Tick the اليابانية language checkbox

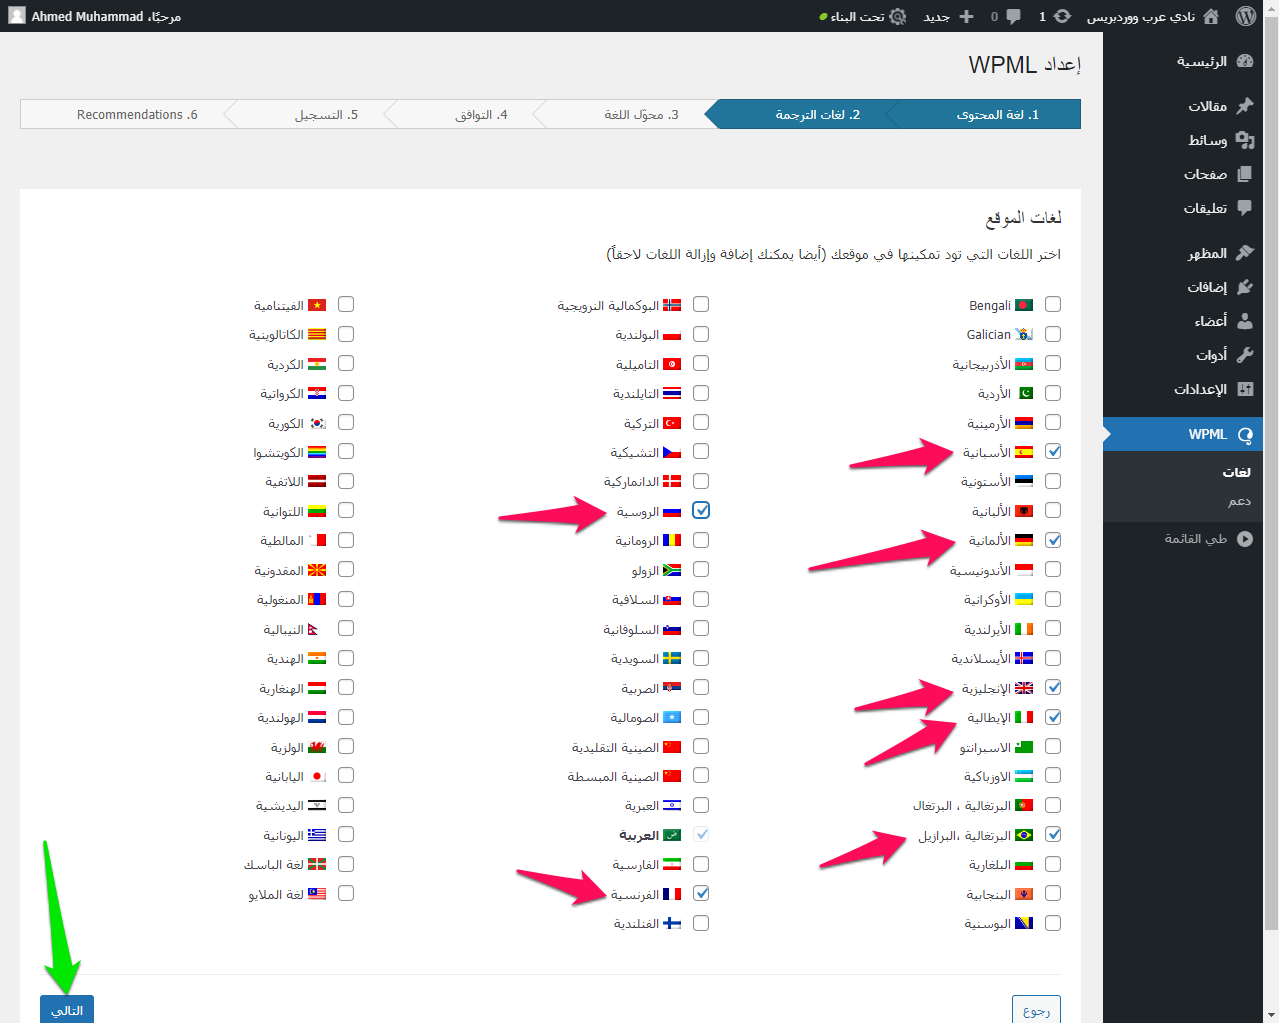[x=346, y=776]
